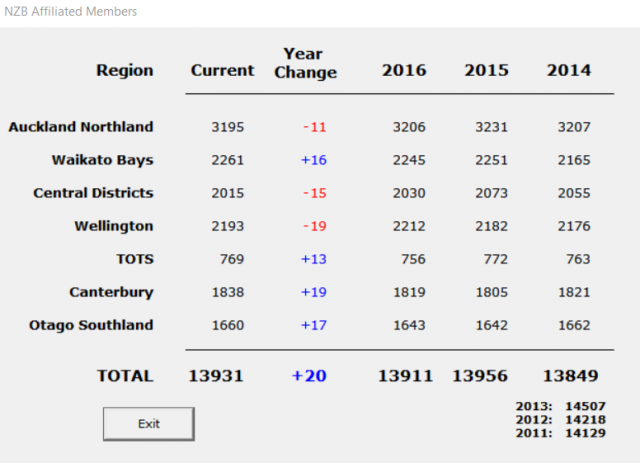Click the Year Change column header
The height and width of the screenshot is (463, 640).
click(x=305, y=63)
